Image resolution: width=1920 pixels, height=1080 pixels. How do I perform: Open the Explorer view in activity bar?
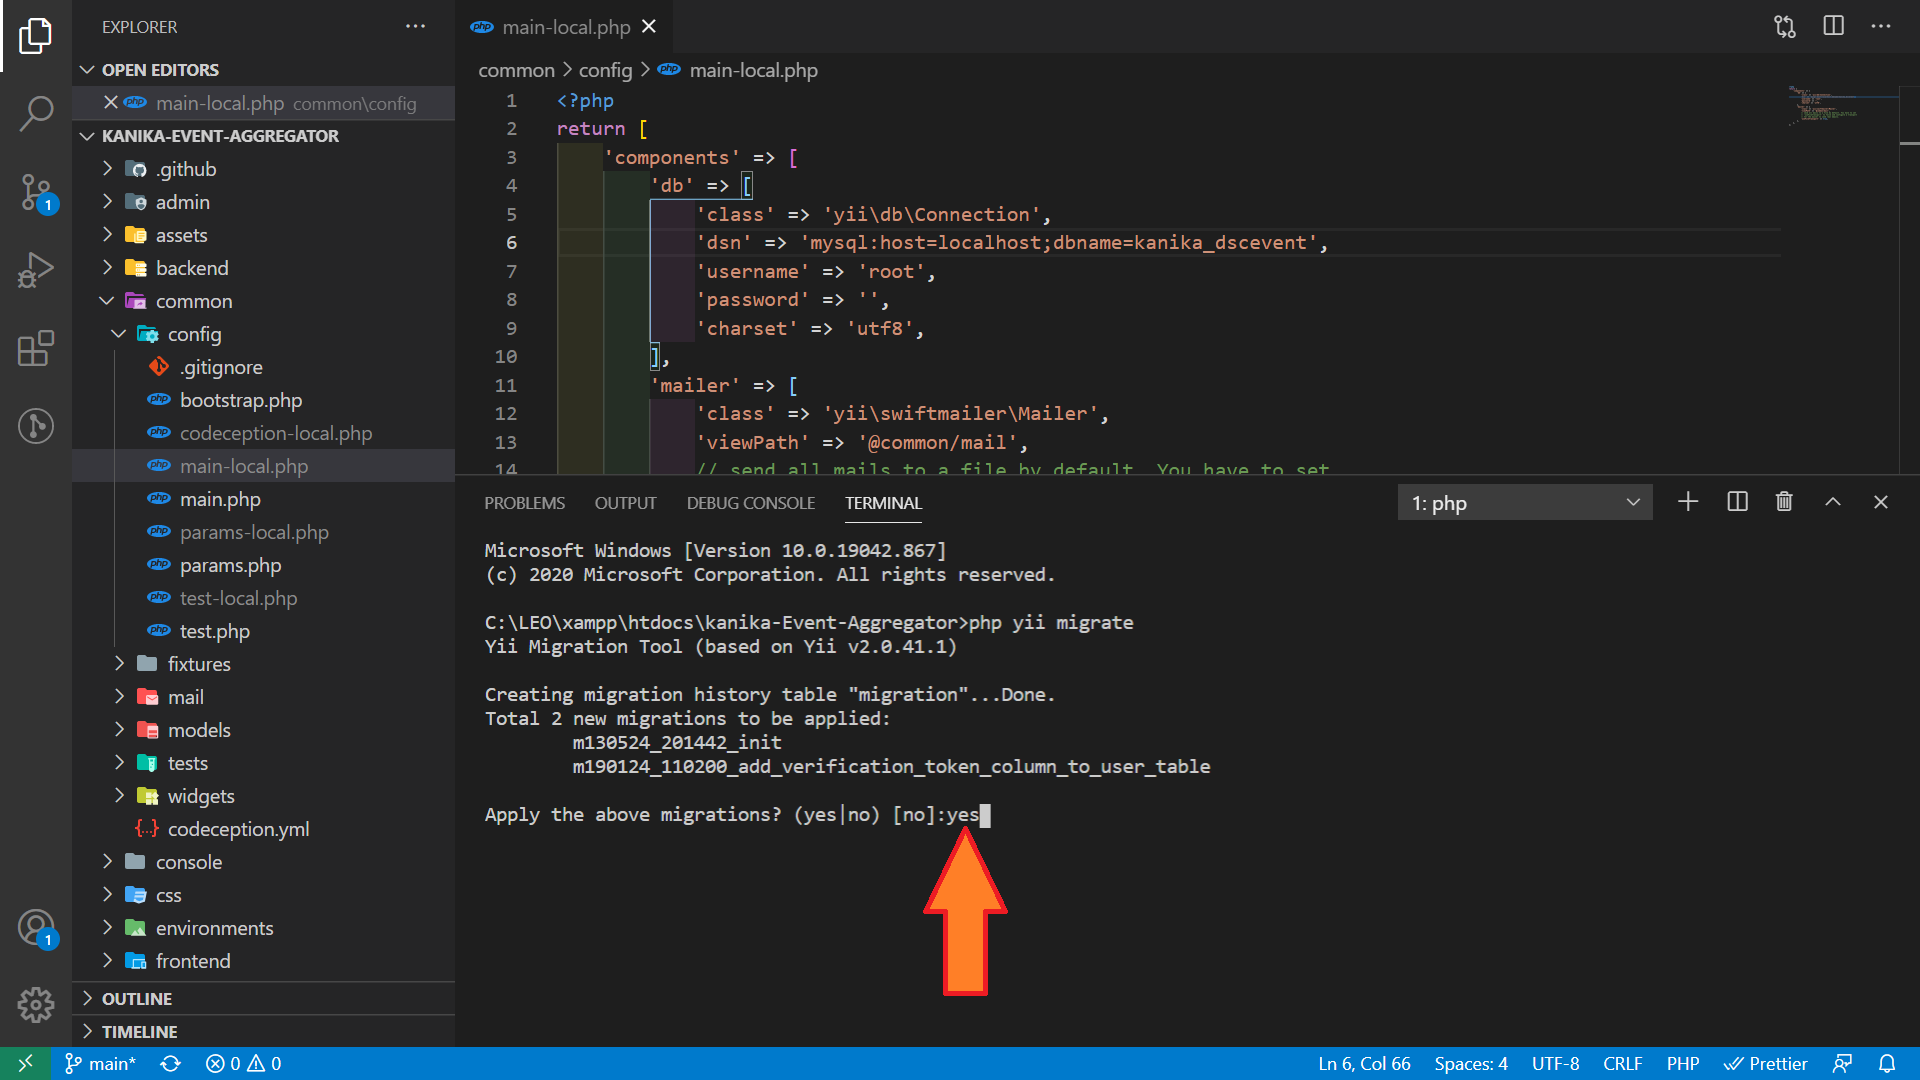click(x=36, y=36)
